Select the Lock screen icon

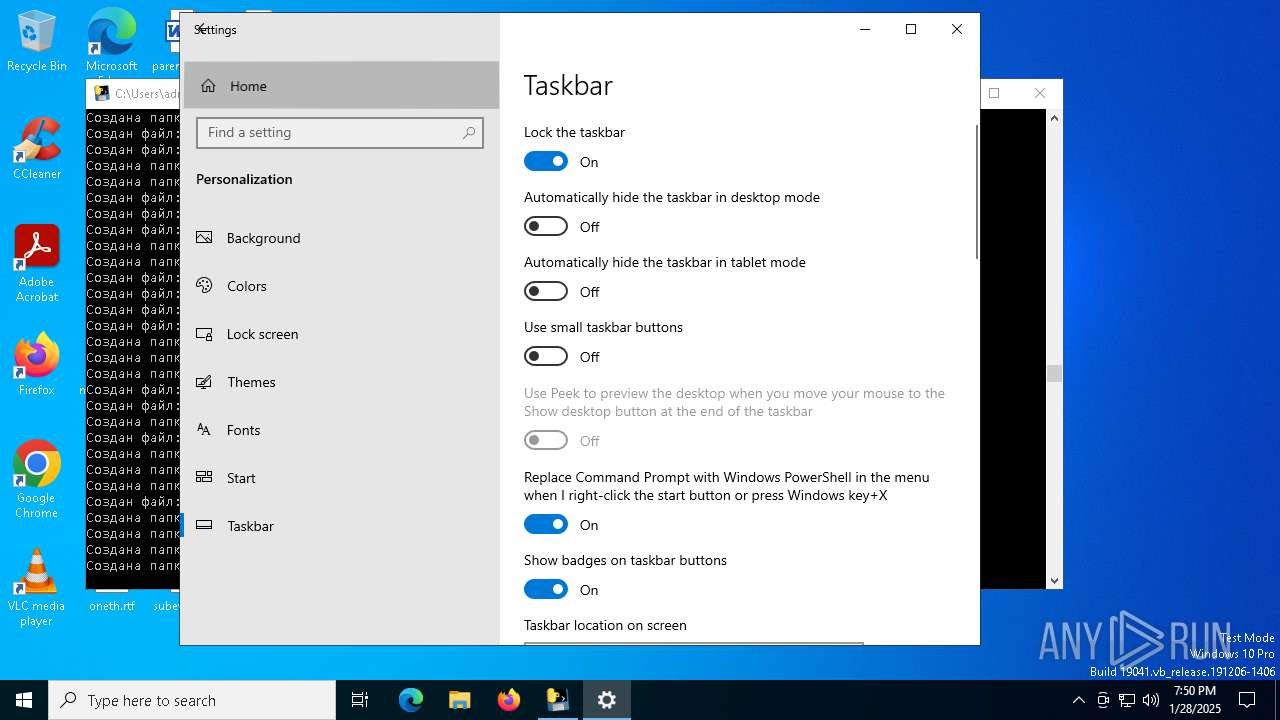point(204,334)
